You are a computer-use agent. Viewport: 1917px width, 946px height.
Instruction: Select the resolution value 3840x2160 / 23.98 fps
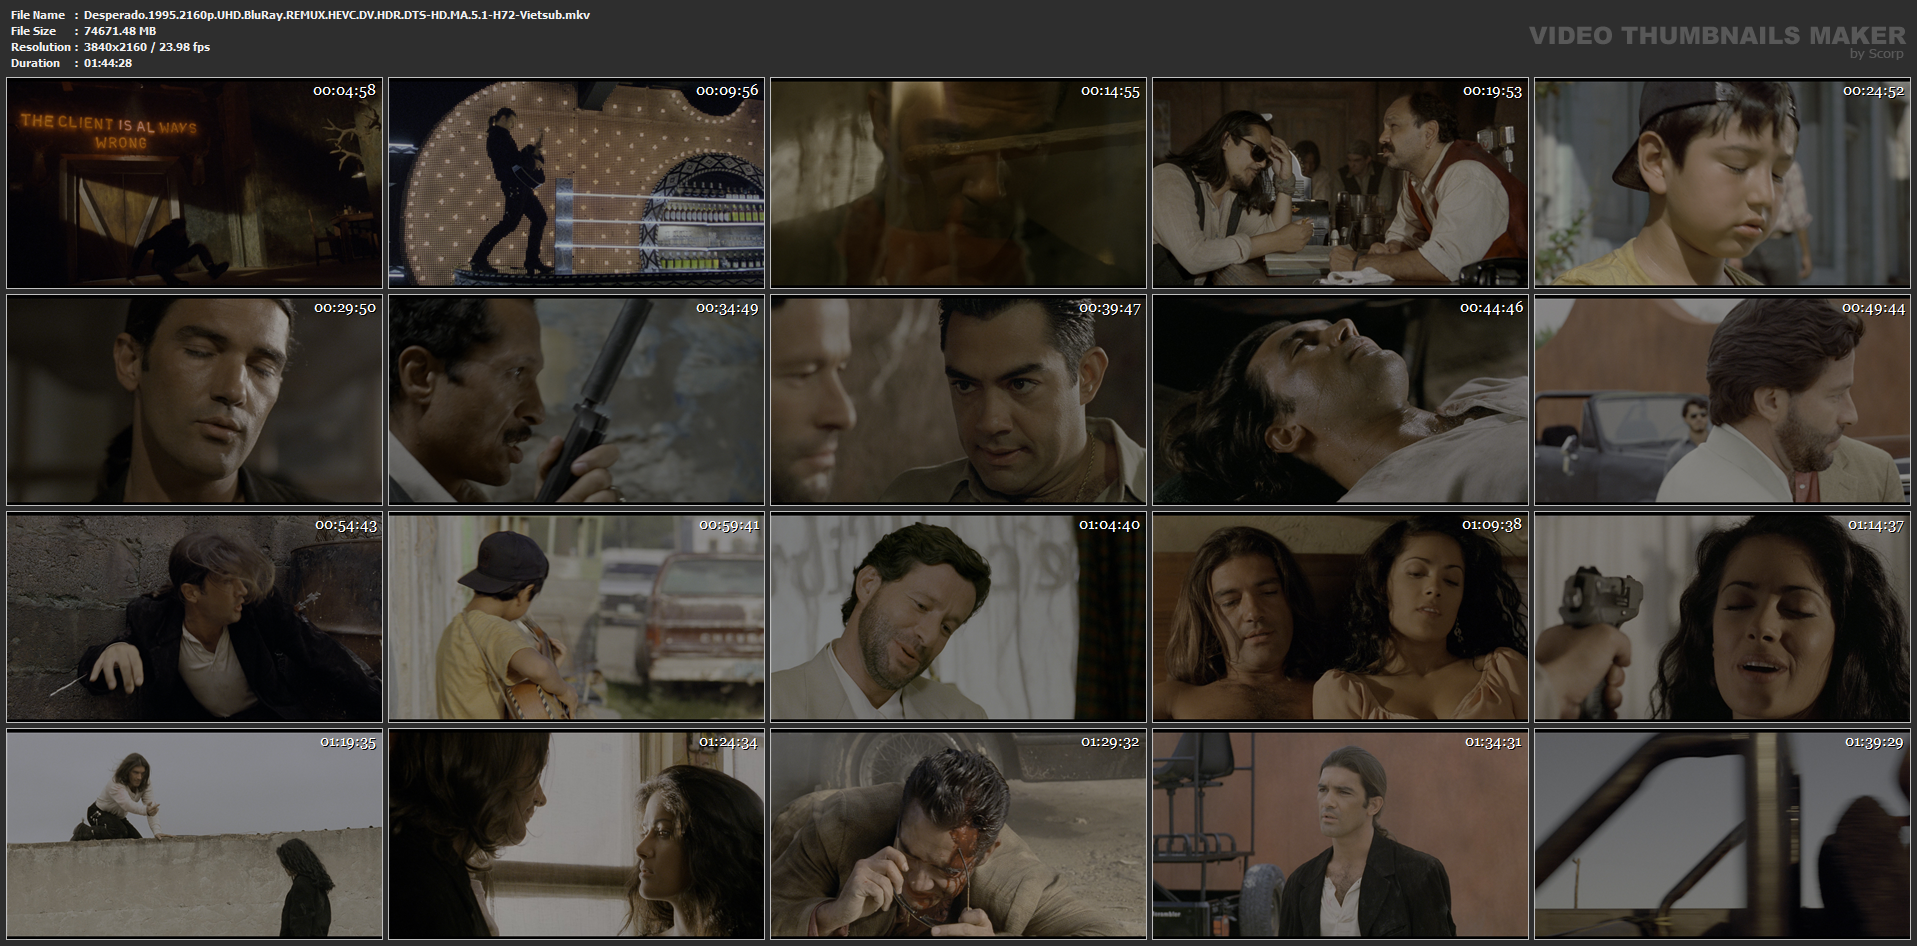pos(147,47)
